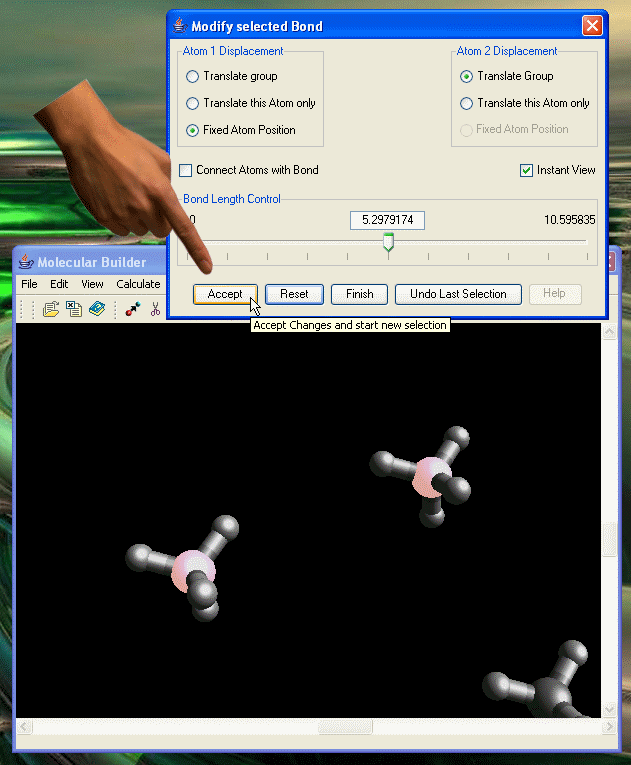Click the right arrow of horizontal scrollbar
Viewport: 631px width, 765px height.
609,727
